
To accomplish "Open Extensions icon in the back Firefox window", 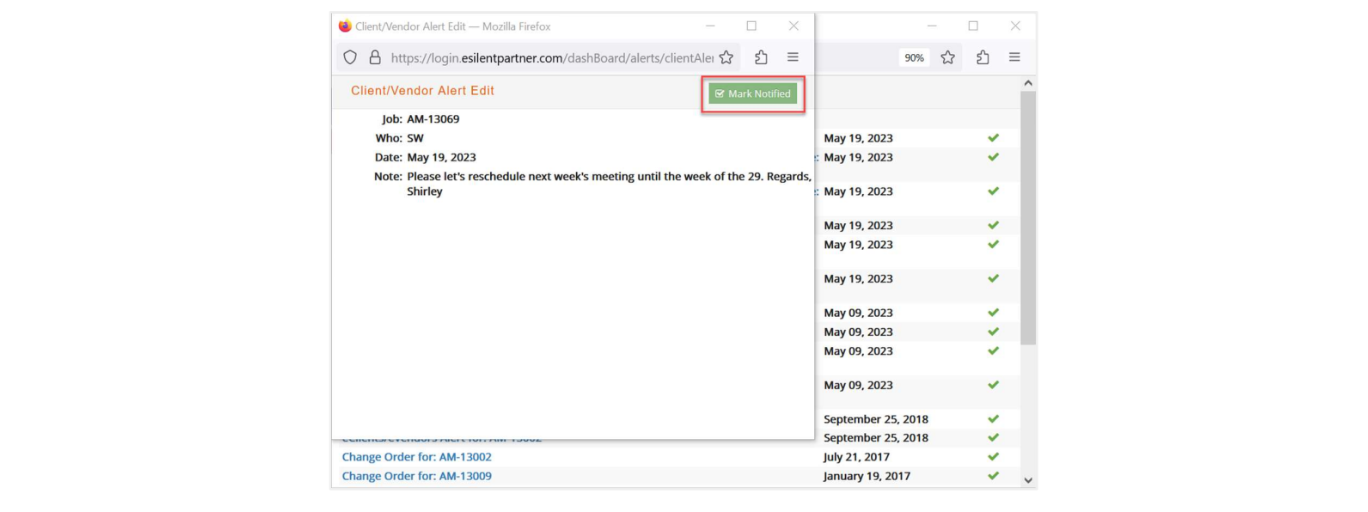I will pos(983,58).
